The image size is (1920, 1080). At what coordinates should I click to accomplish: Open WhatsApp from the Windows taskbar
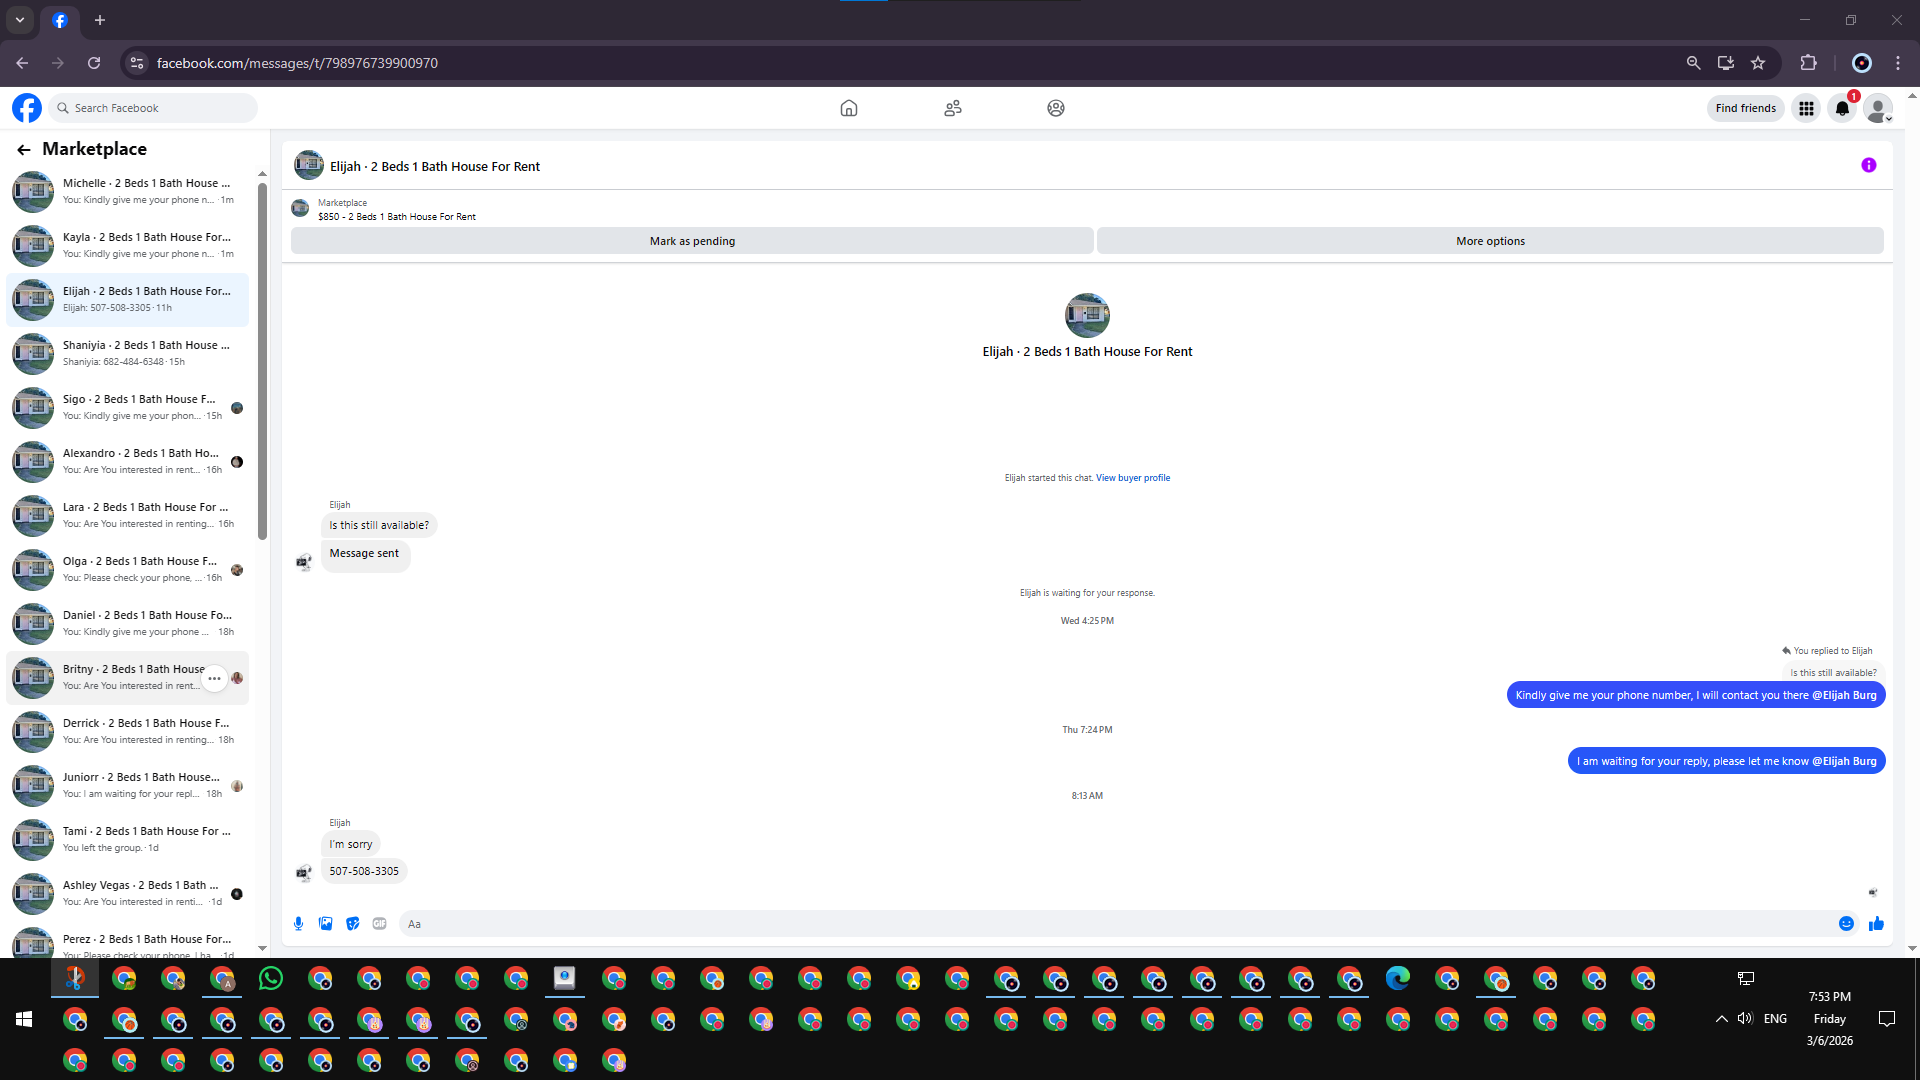[x=270, y=979]
